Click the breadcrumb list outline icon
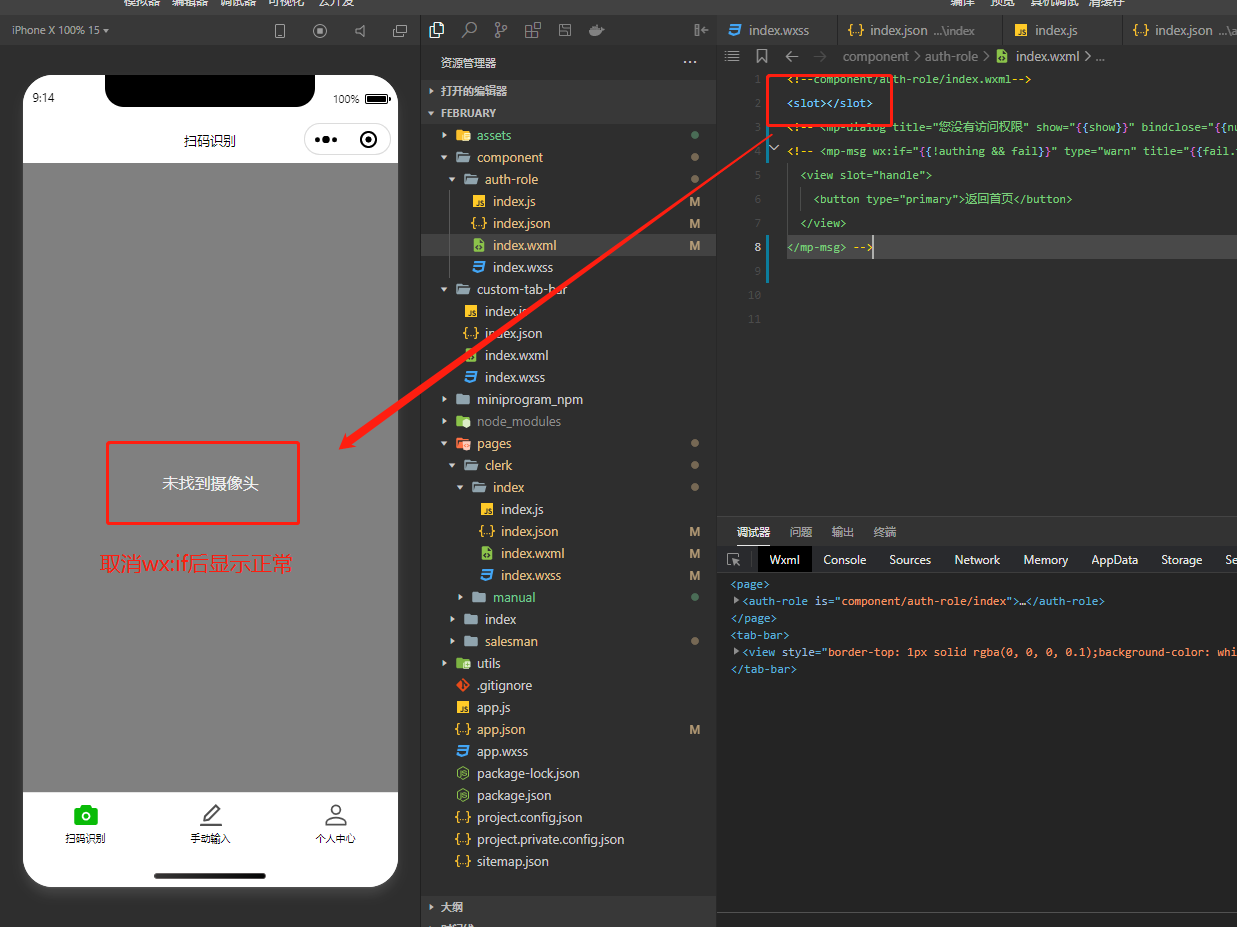1237x927 pixels. coord(732,56)
